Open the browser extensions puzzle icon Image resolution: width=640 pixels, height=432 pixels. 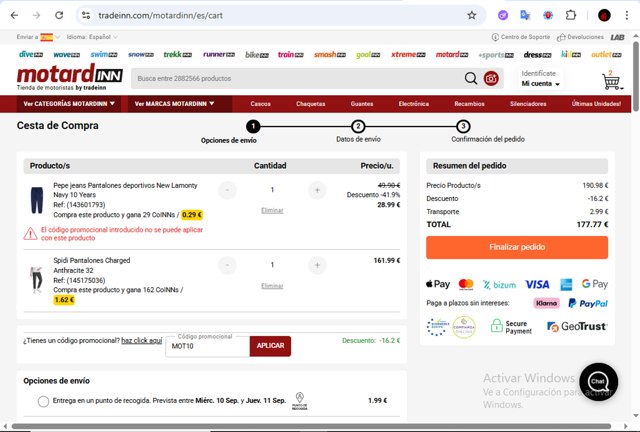click(571, 15)
